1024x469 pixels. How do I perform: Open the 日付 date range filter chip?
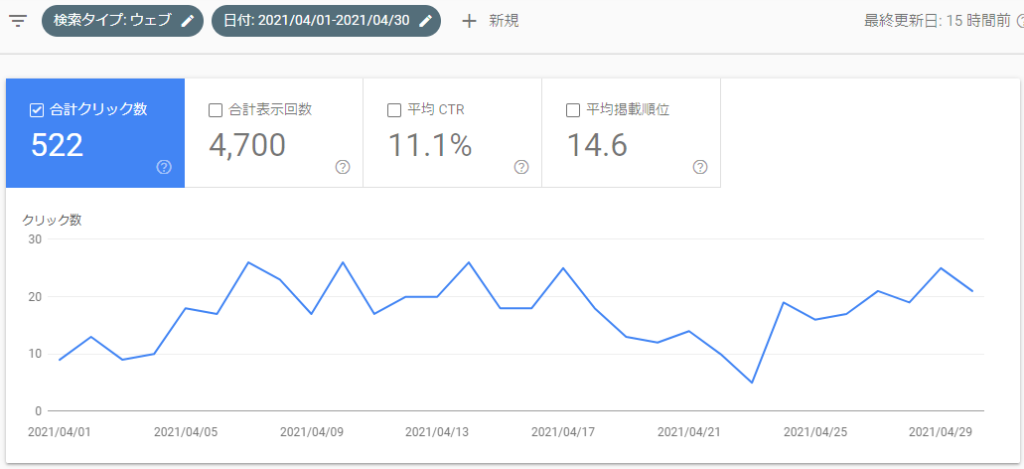[x=318, y=21]
